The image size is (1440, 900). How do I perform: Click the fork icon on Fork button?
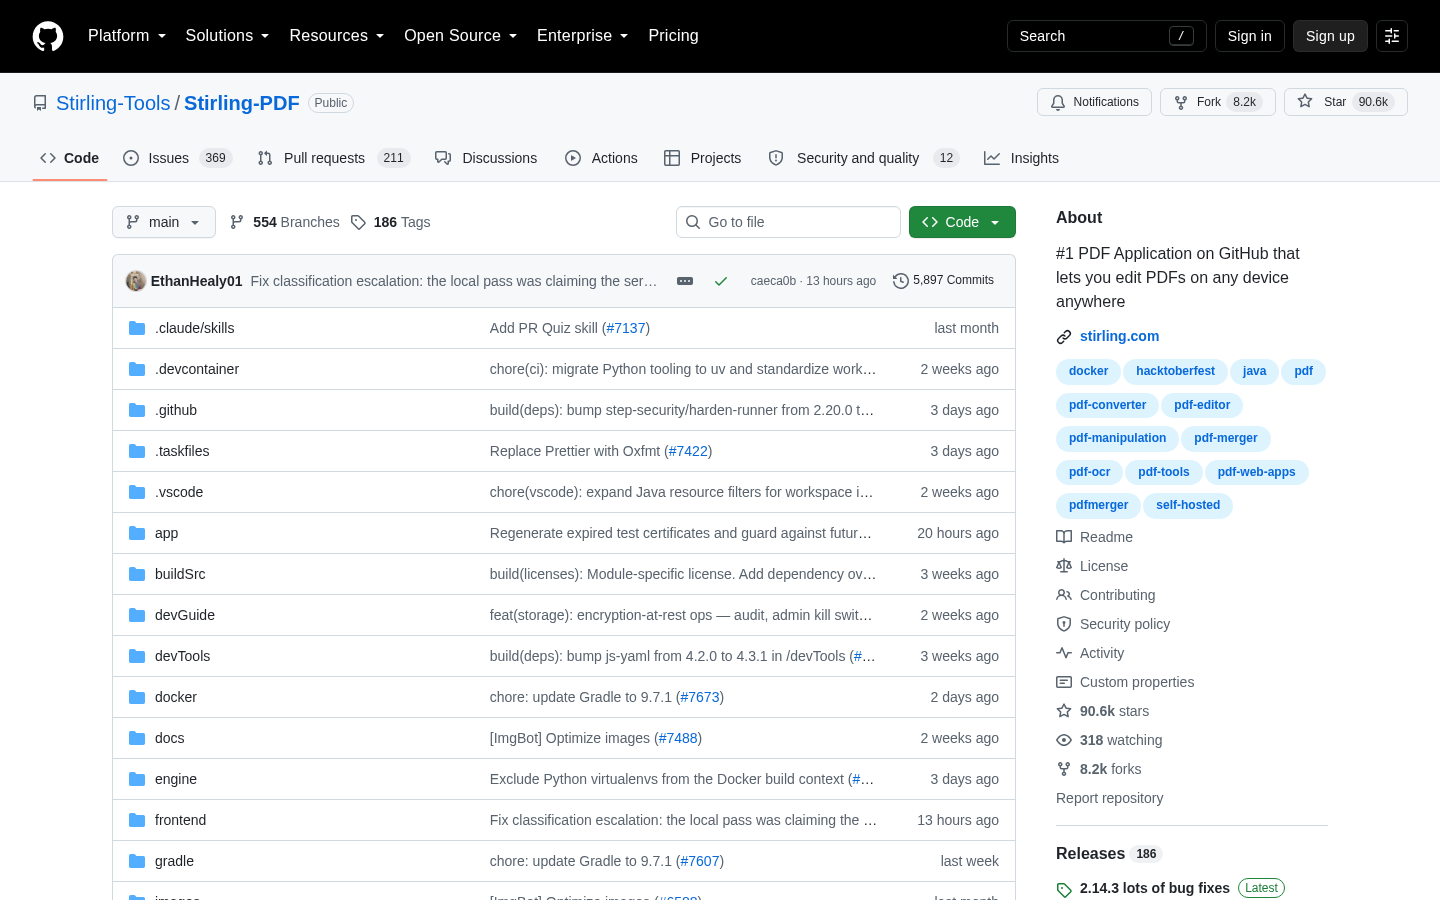coord(1181,102)
